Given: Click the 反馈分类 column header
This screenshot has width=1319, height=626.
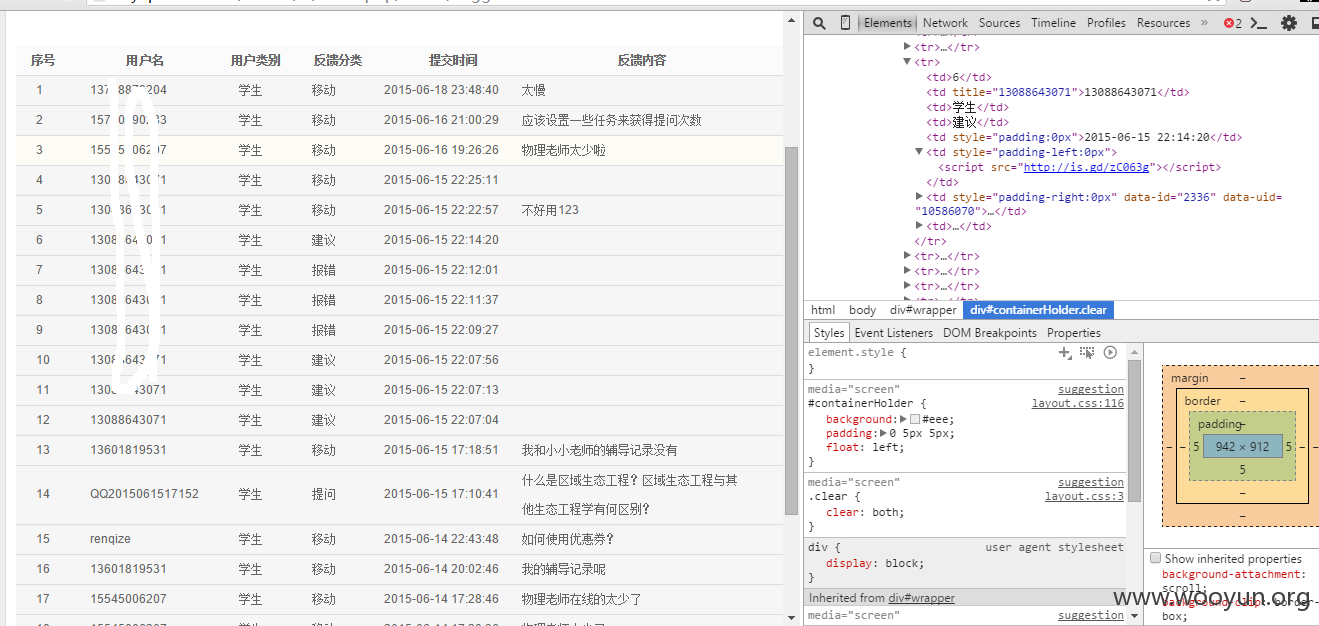Looking at the screenshot, I should 338,60.
